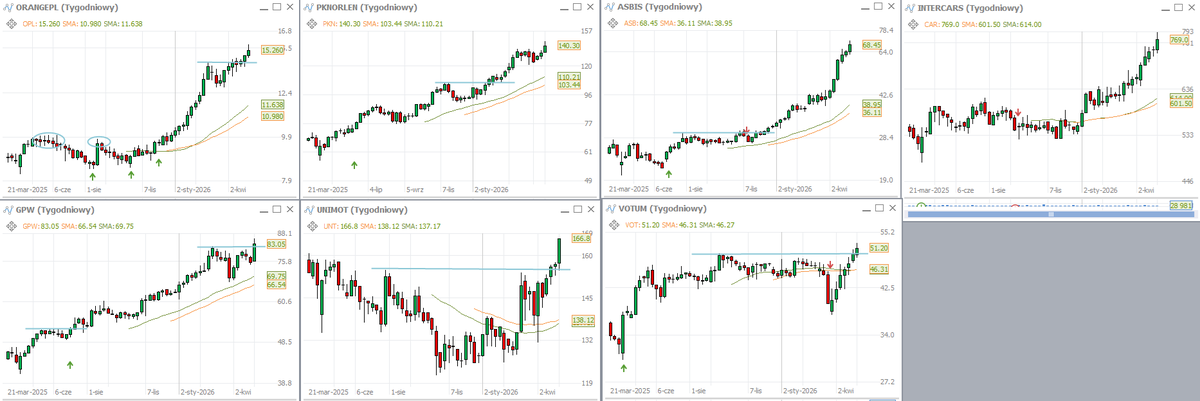Minimize the ORANGEPL chart window
Screen dimensions: 1200x401
click(264, 7)
